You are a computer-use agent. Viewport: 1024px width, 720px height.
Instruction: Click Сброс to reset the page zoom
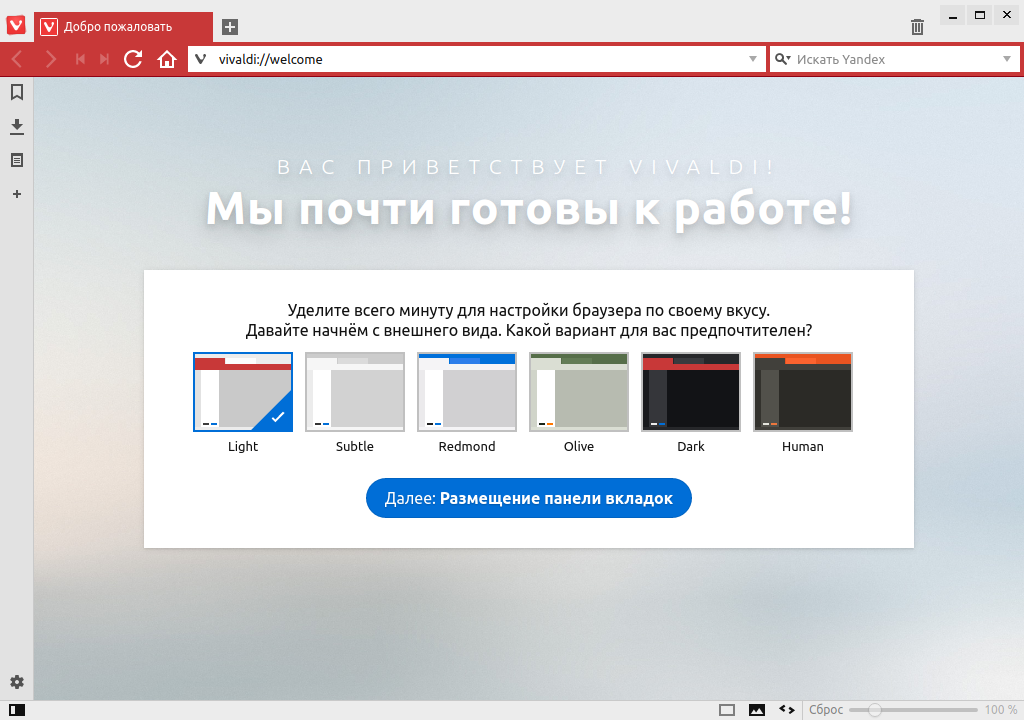click(826, 708)
